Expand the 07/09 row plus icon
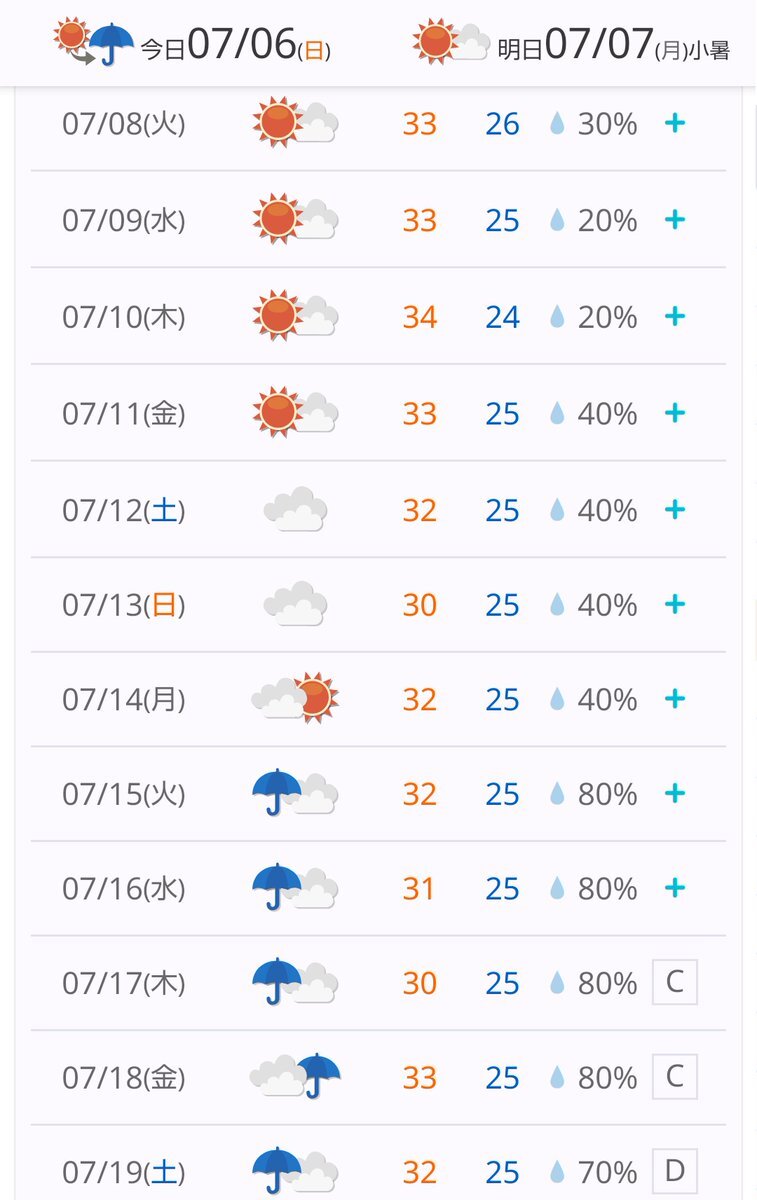757x1200 pixels. (x=675, y=220)
